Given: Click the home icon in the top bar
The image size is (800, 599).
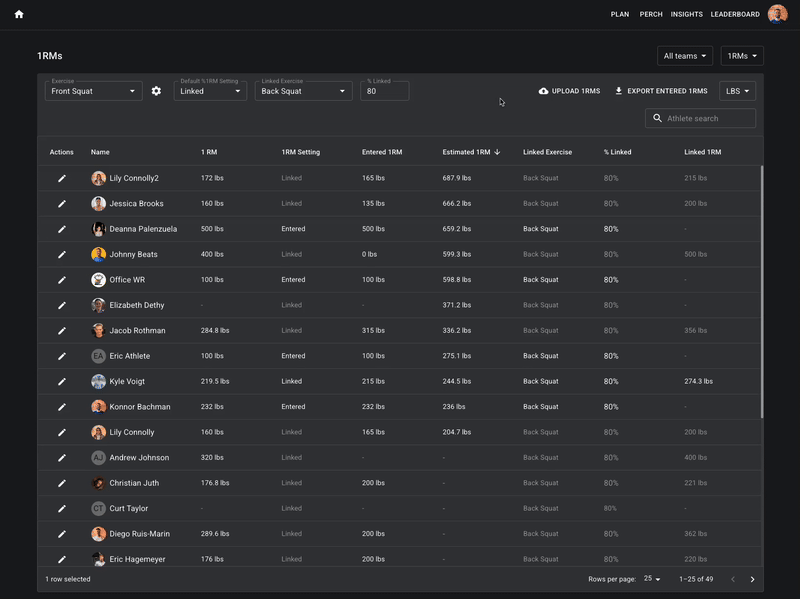Looking at the screenshot, I should tap(16, 14).
